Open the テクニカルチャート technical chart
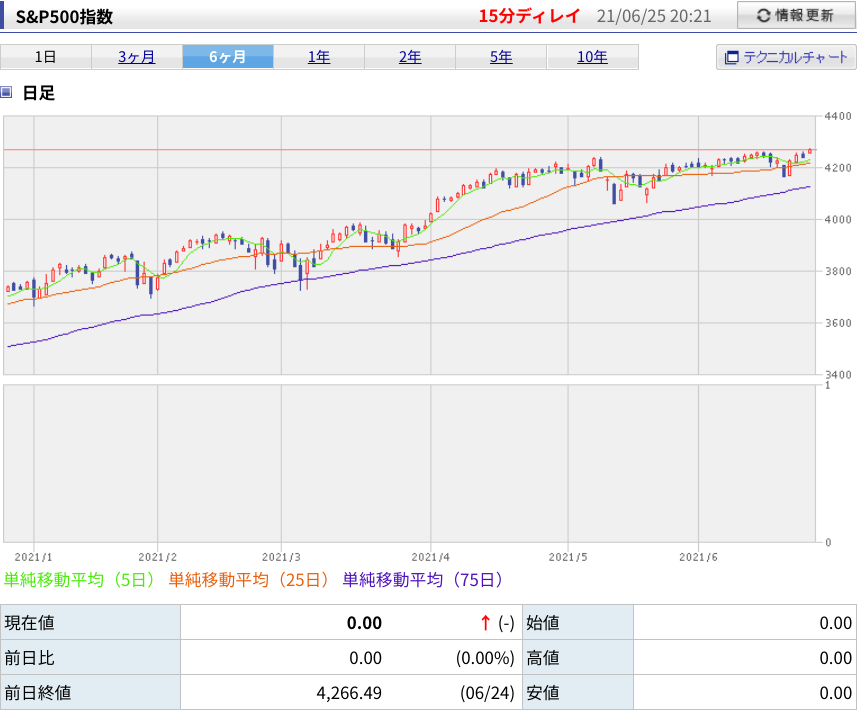Screen dimensions: 858x711 click(786, 57)
